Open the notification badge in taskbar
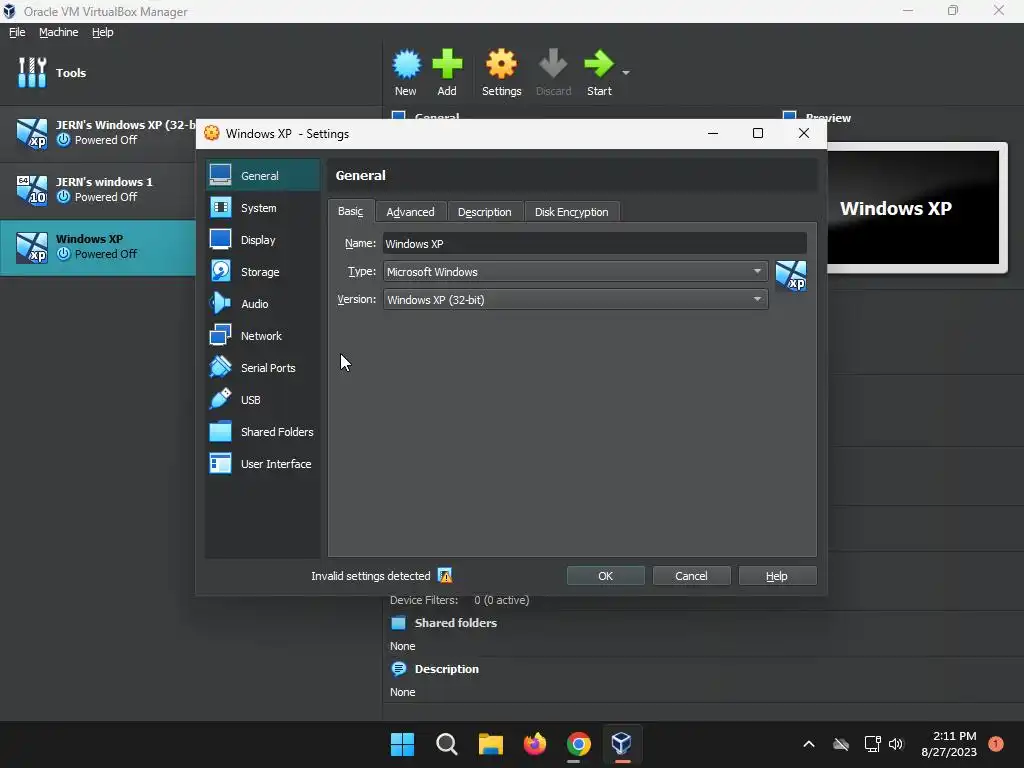Viewport: 1024px width, 768px height. click(x=996, y=744)
